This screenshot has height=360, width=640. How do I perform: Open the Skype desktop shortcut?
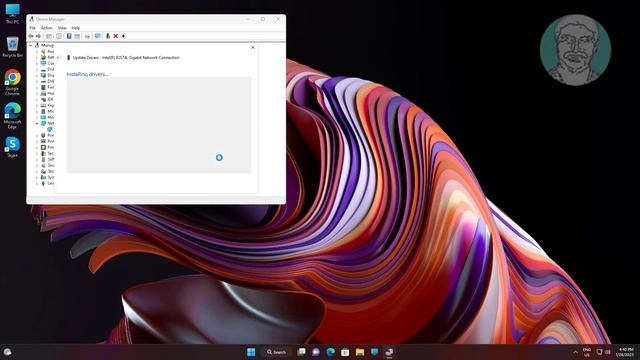tap(12, 147)
